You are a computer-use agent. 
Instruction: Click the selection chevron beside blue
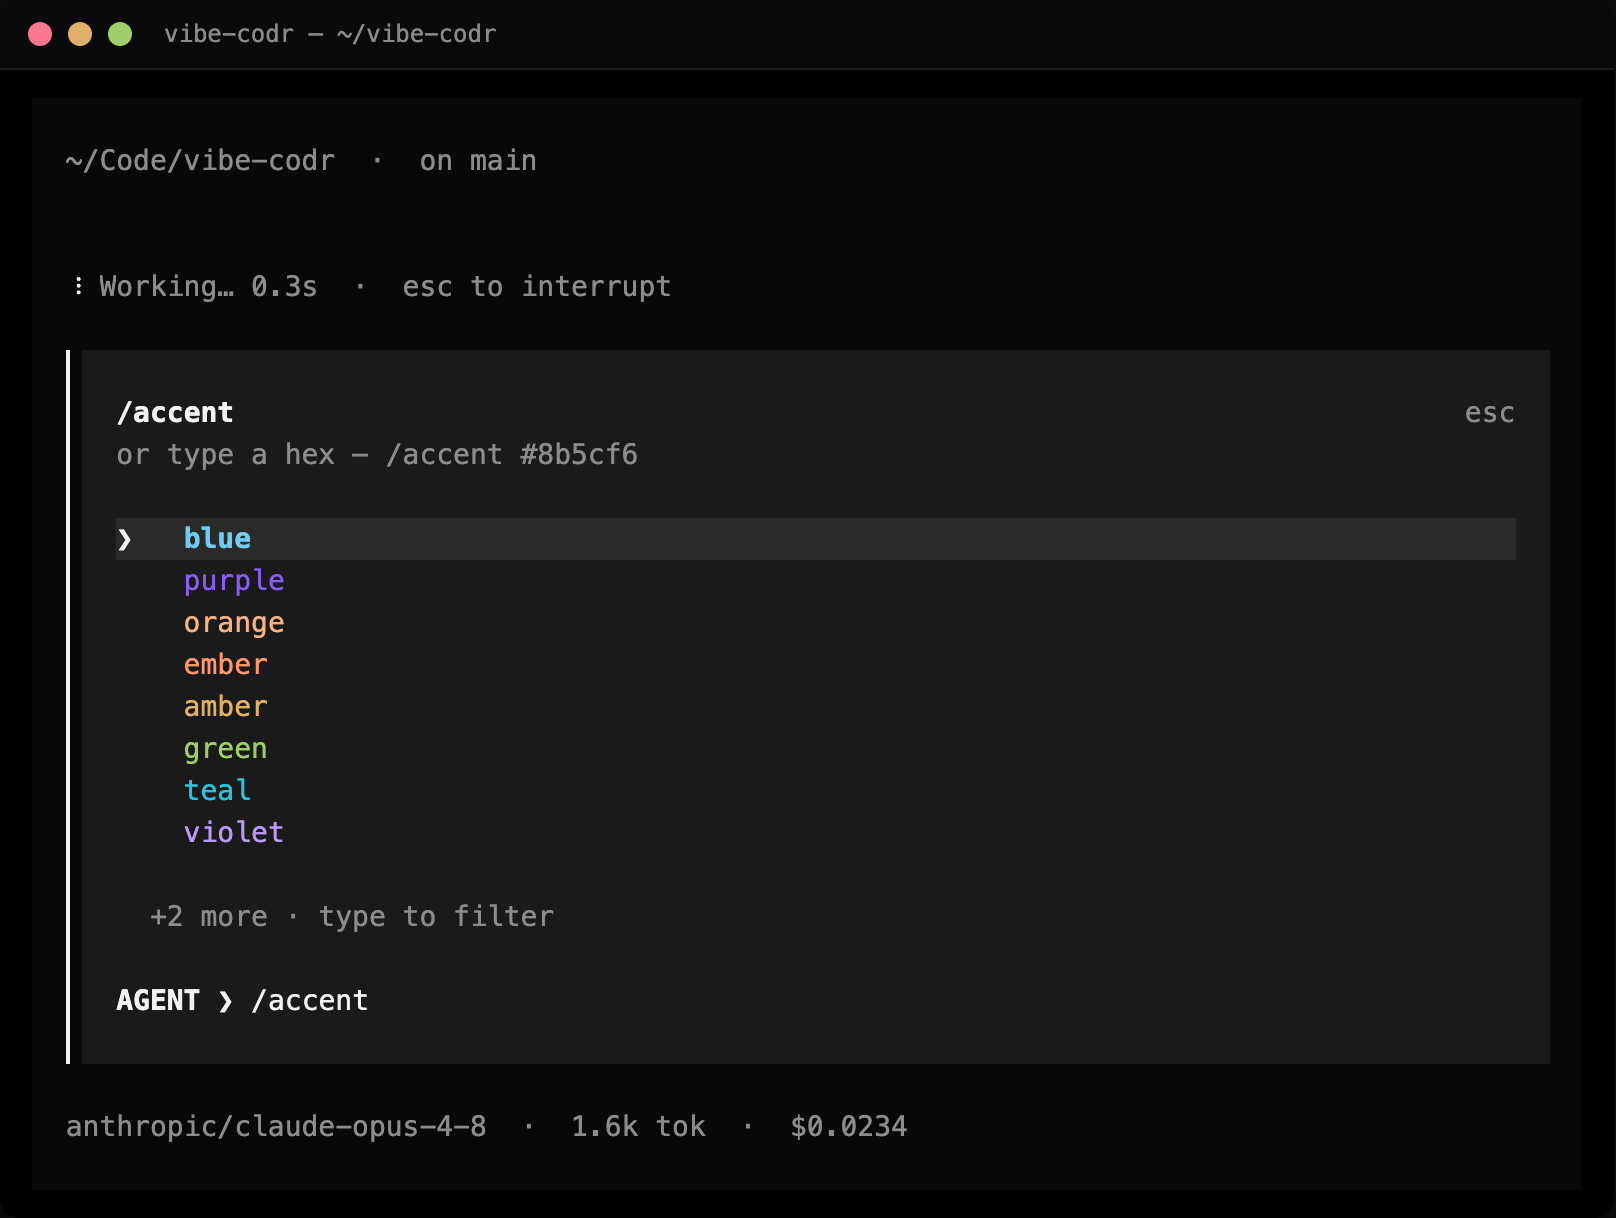pyautogui.click(x=124, y=540)
